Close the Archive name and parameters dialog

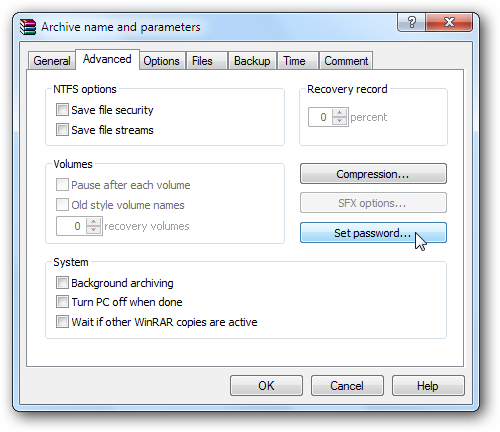coord(449,23)
